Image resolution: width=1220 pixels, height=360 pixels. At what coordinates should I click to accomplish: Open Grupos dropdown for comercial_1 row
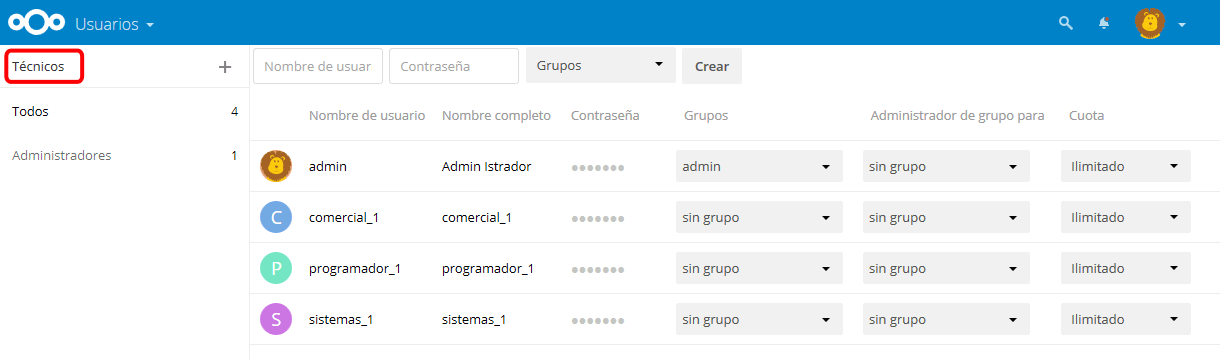759,217
